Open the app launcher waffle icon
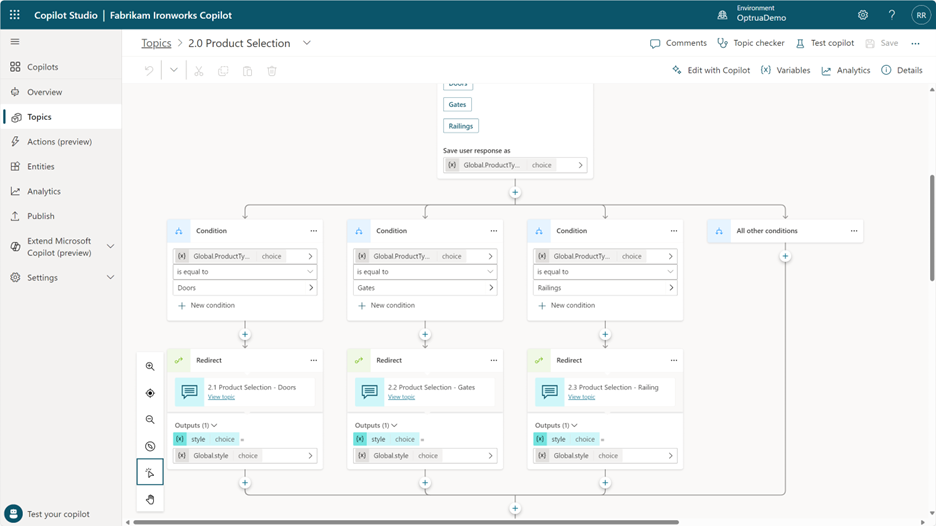936x526 pixels. pyautogui.click(x=14, y=15)
